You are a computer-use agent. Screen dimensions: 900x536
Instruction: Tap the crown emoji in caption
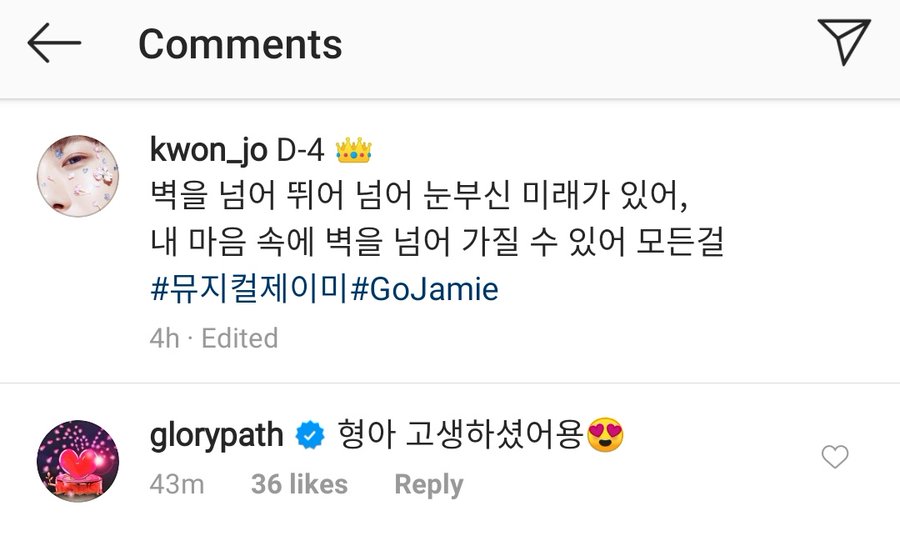tap(354, 150)
